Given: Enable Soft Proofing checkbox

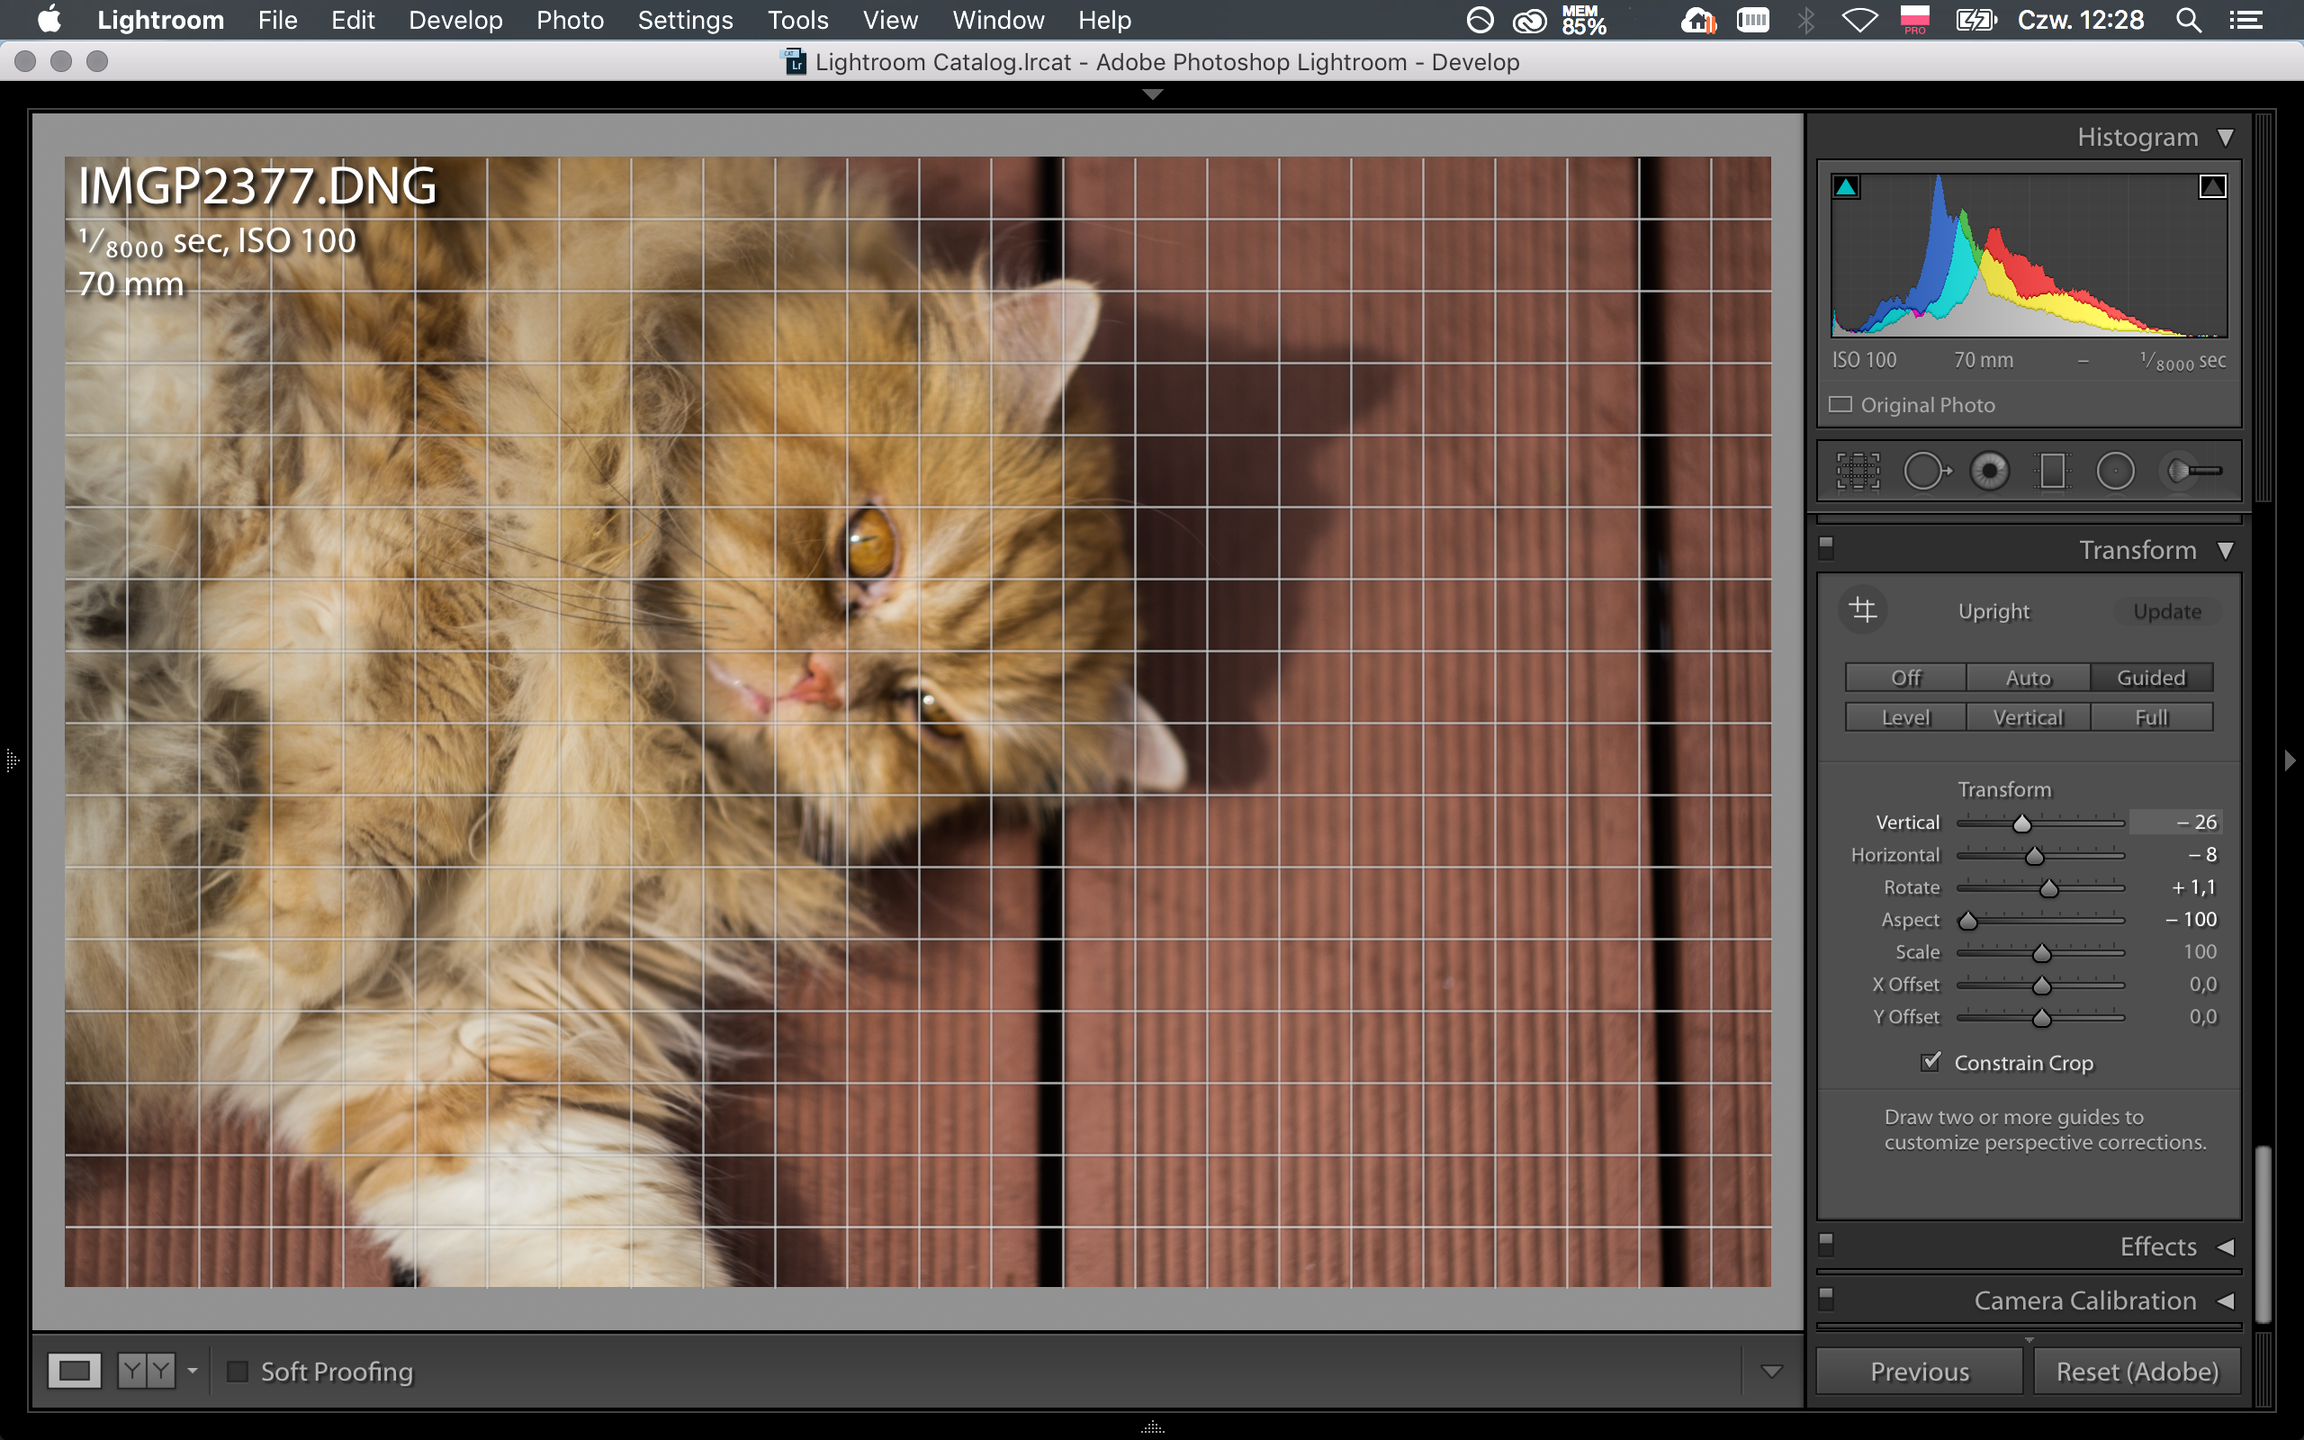Looking at the screenshot, I should 238,1371.
